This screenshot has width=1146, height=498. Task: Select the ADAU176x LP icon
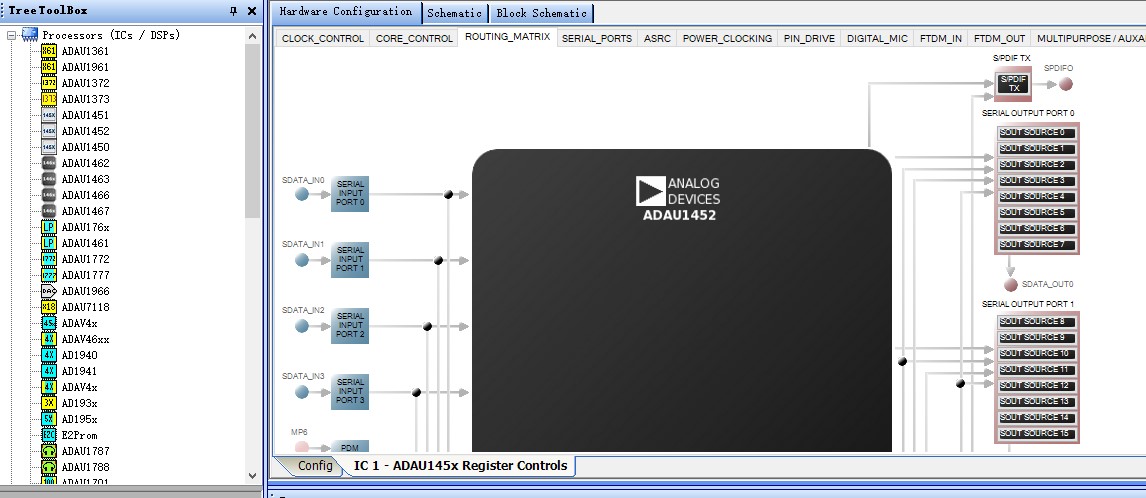pos(49,227)
